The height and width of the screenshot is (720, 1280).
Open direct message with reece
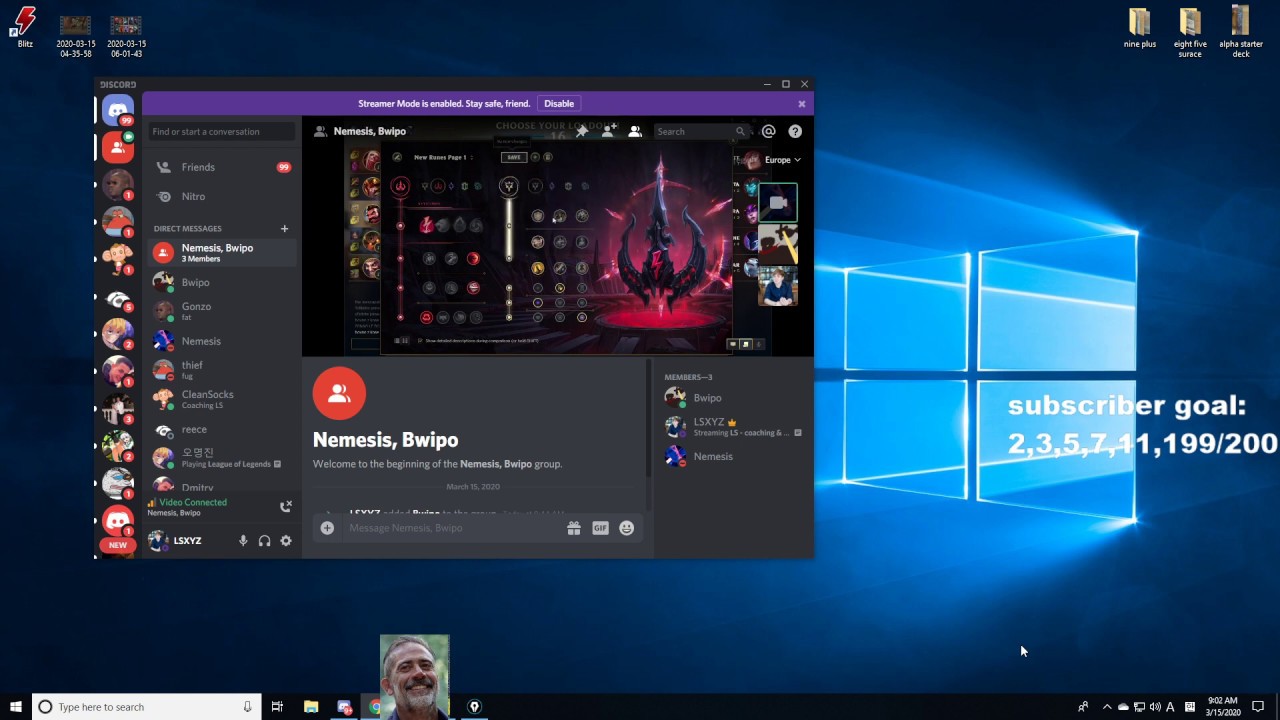pyautogui.click(x=222, y=429)
